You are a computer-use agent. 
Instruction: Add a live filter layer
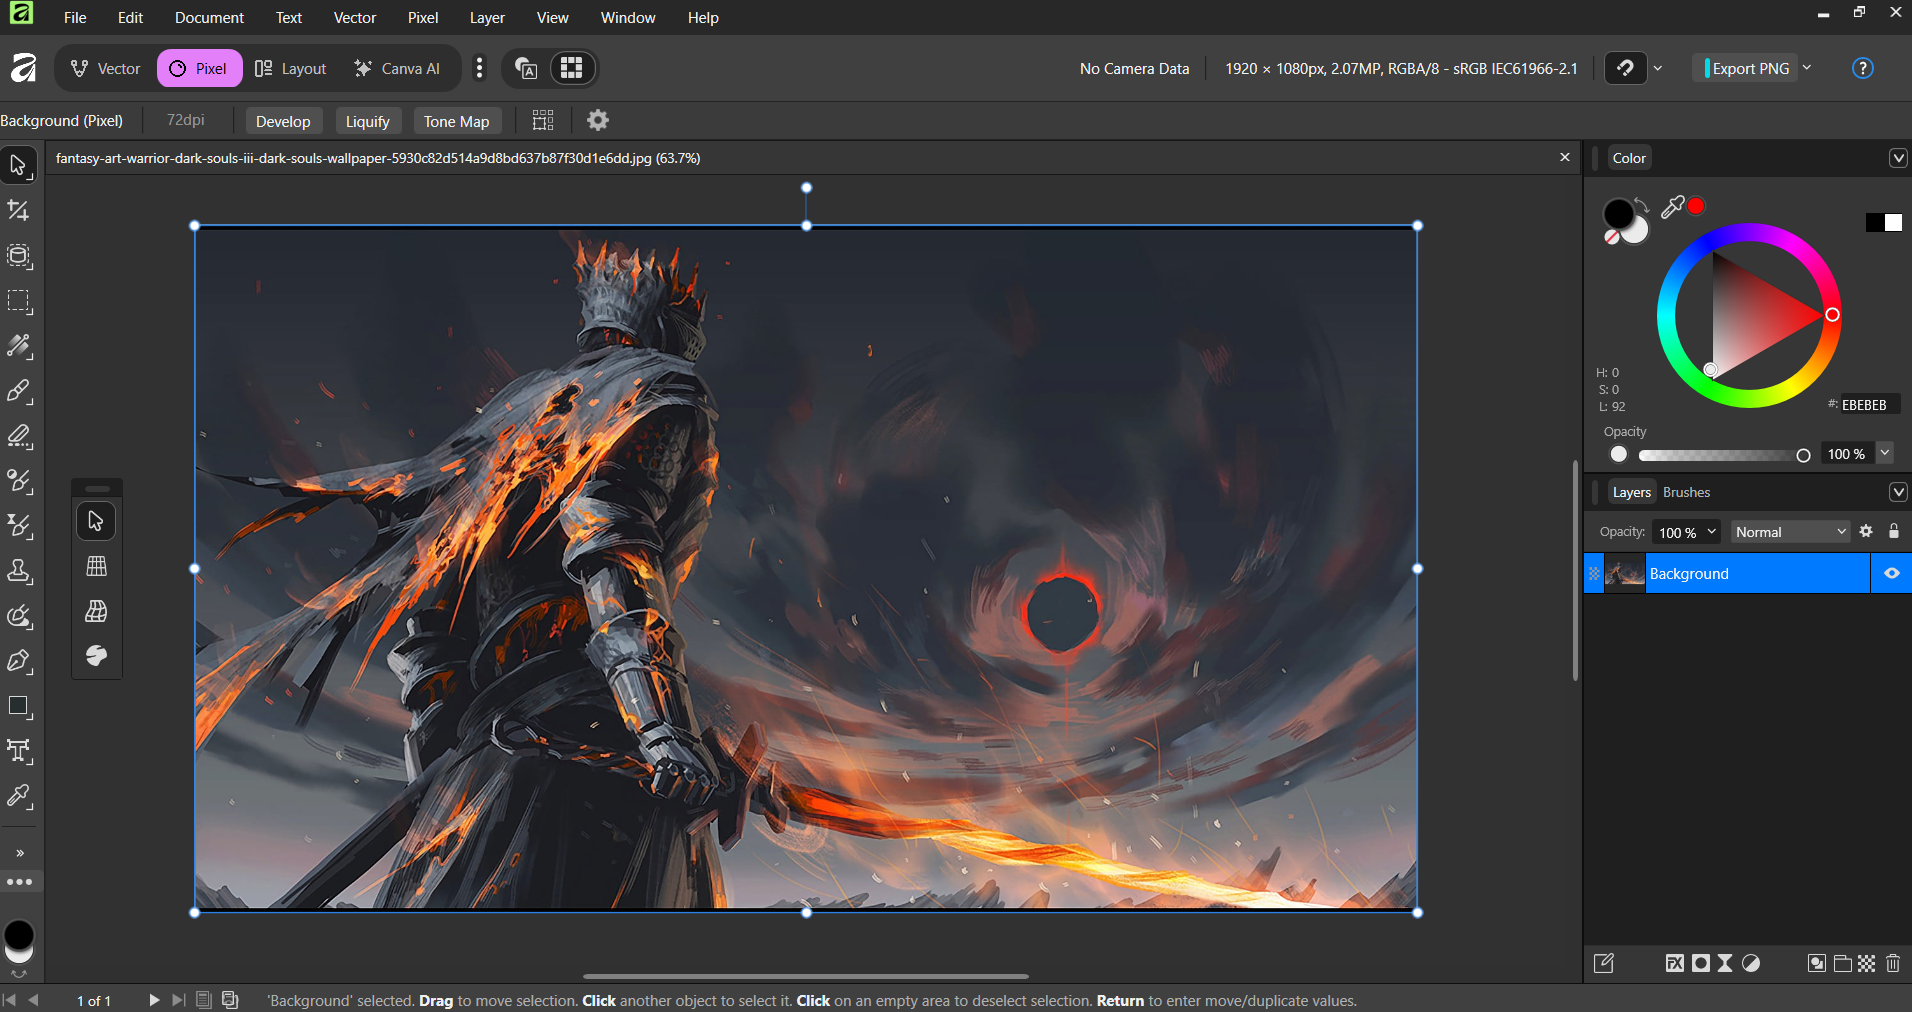1725,963
